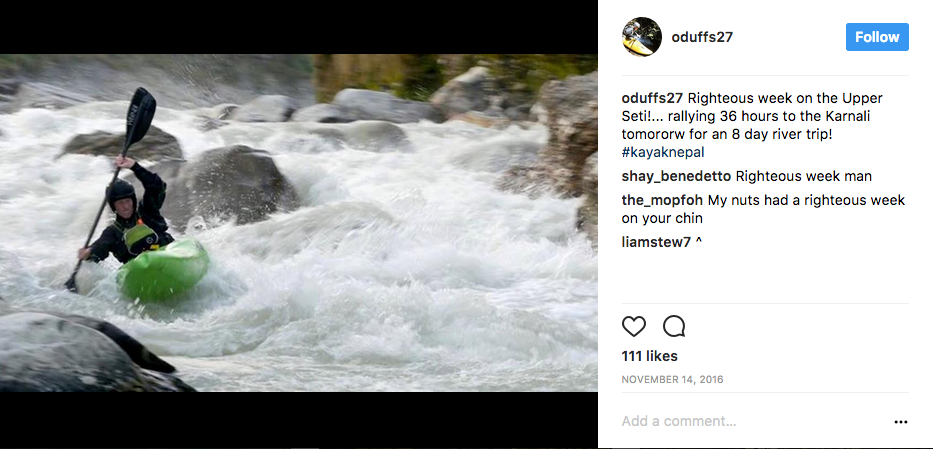Open the three-dot more options menu
This screenshot has width=933, height=449.
pos(900,422)
